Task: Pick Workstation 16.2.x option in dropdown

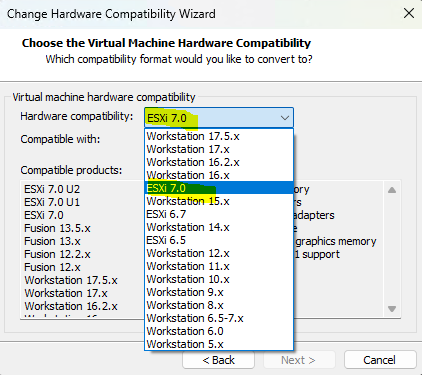Action: (x=219, y=162)
